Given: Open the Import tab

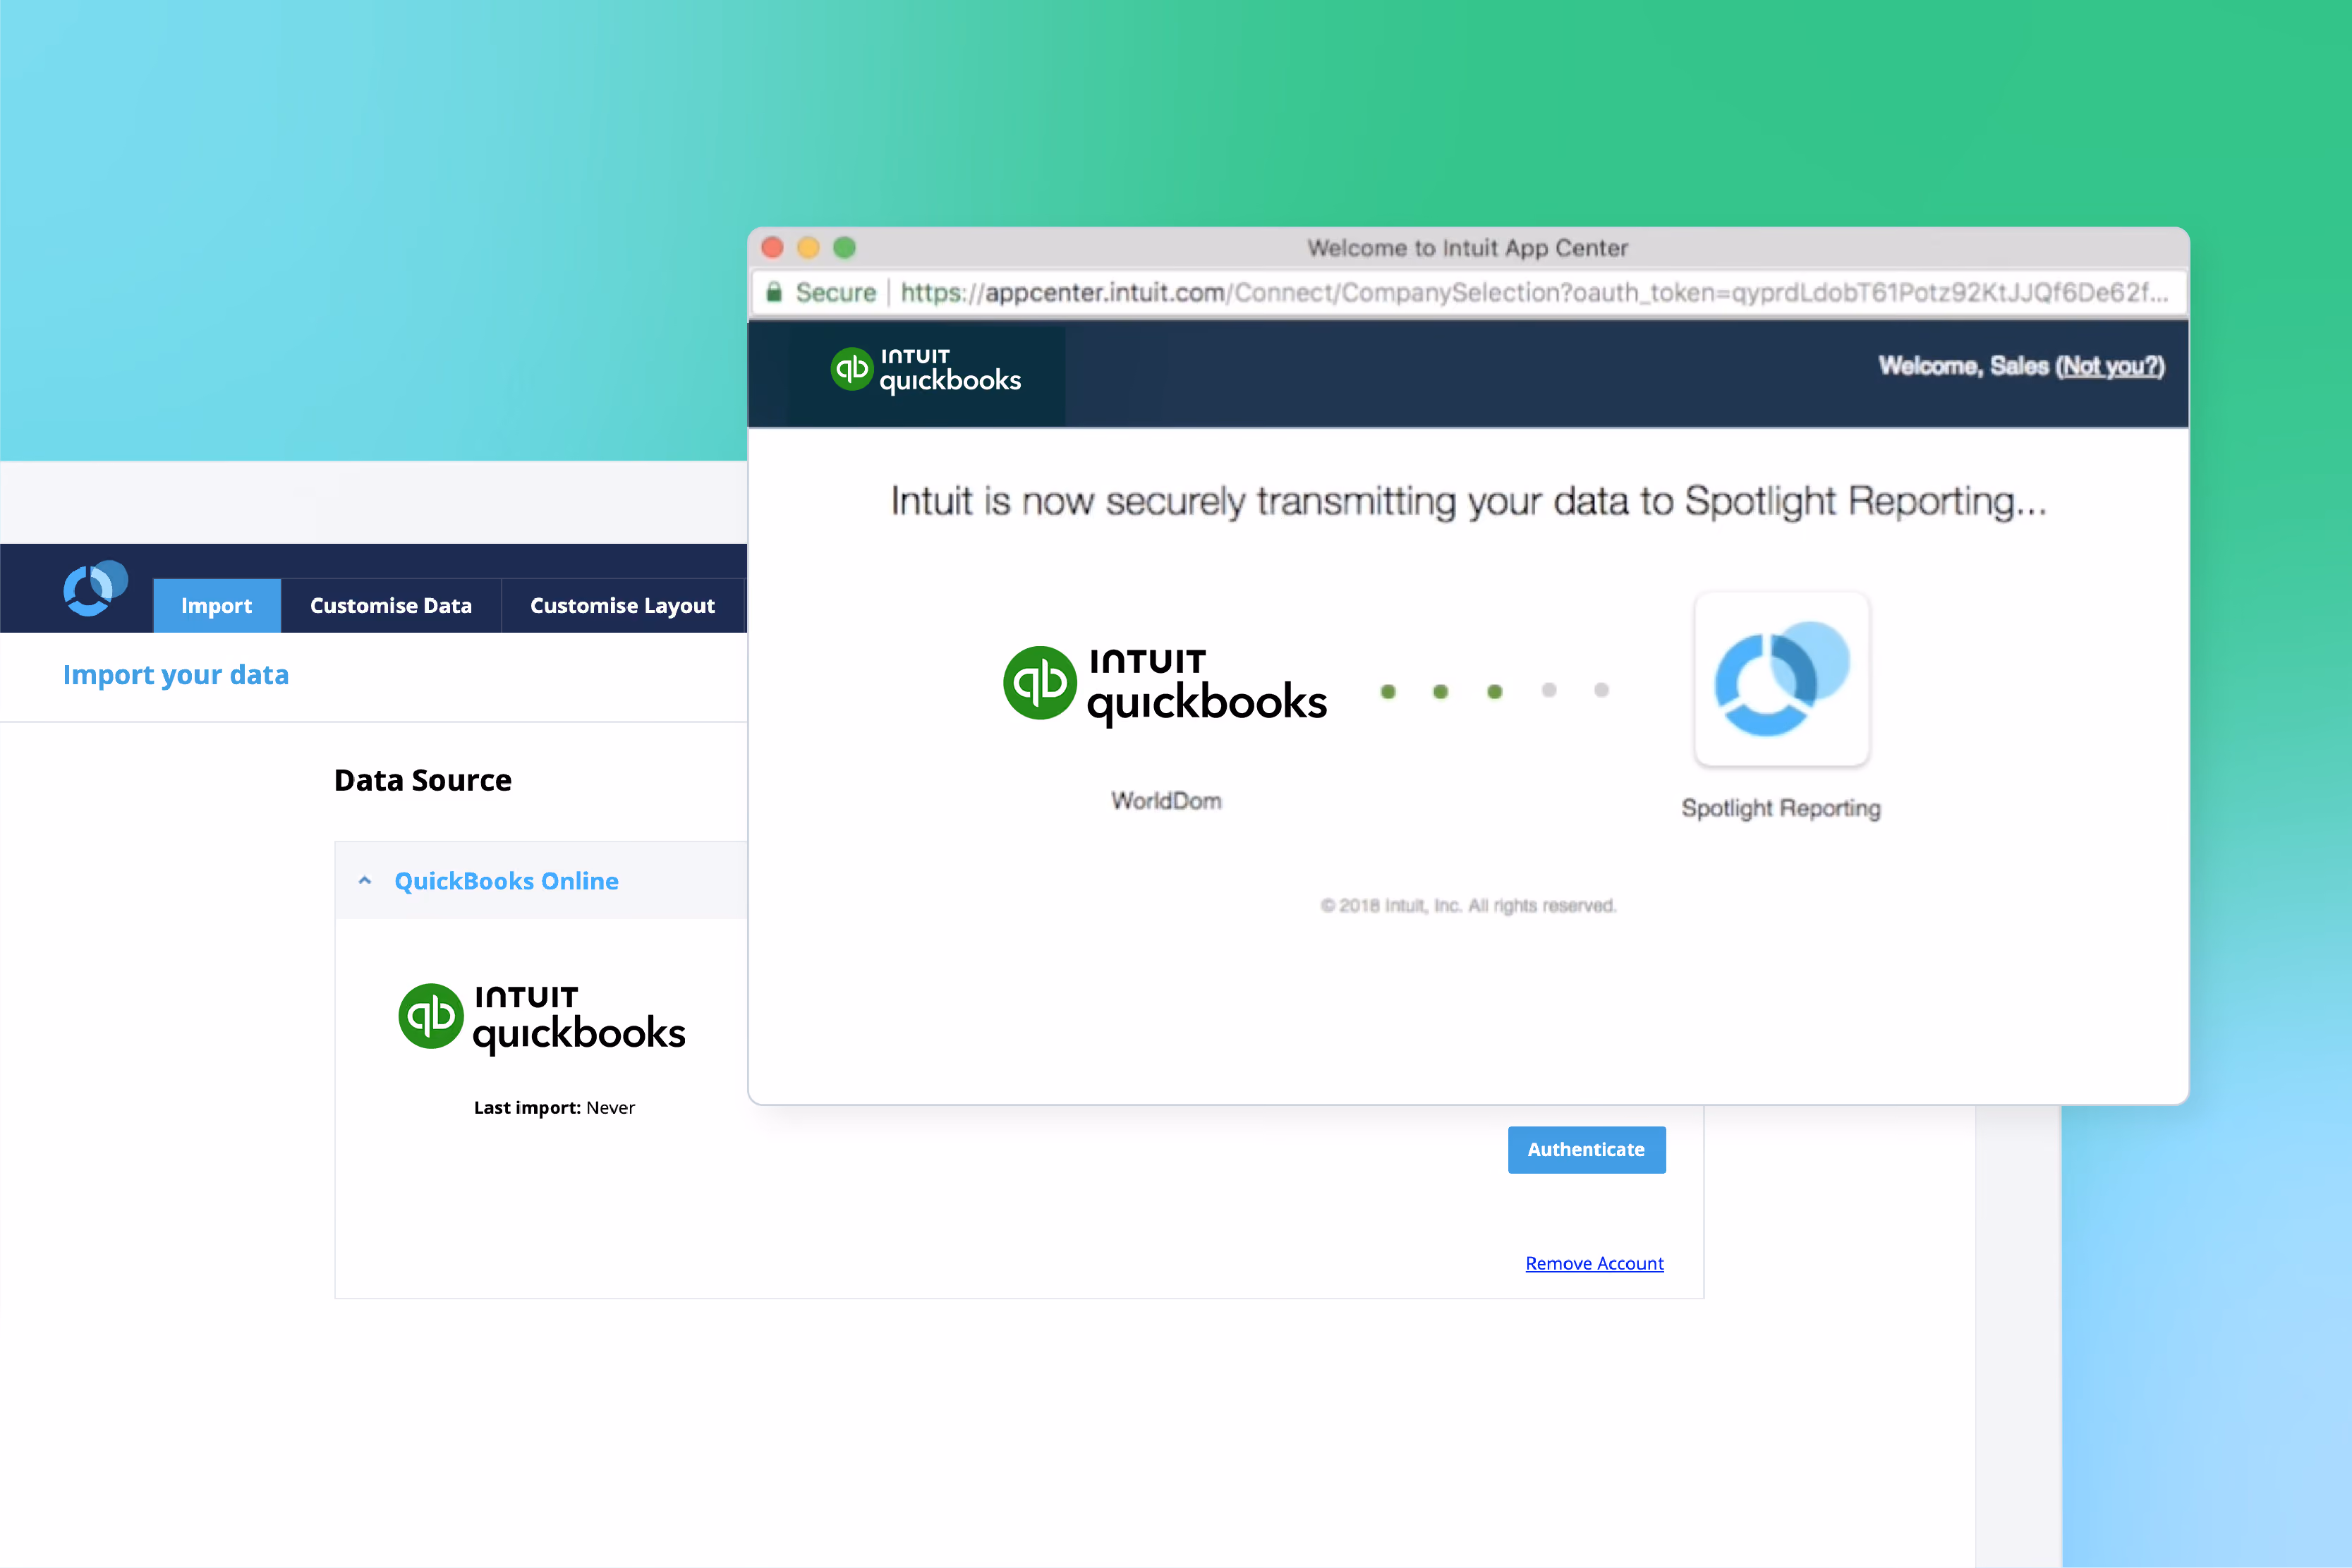Looking at the screenshot, I should (x=217, y=605).
